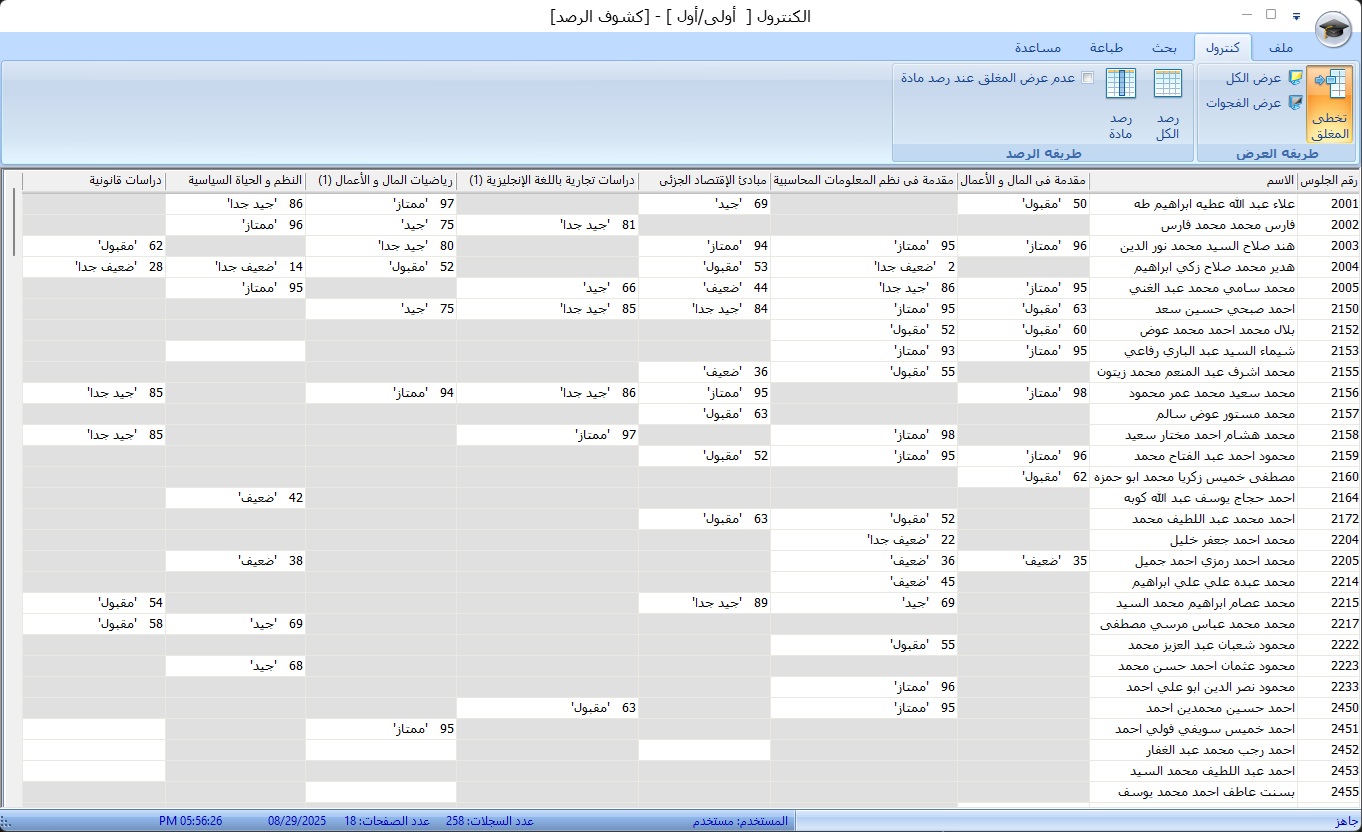Click the رقم الجلوس column header

[x=1328, y=181]
